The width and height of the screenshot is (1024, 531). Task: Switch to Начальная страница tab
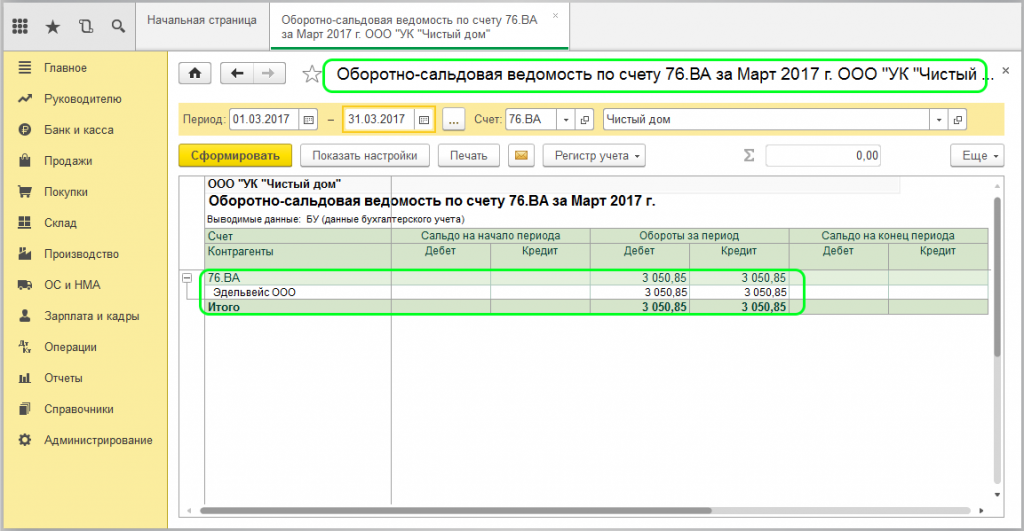[201, 20]
